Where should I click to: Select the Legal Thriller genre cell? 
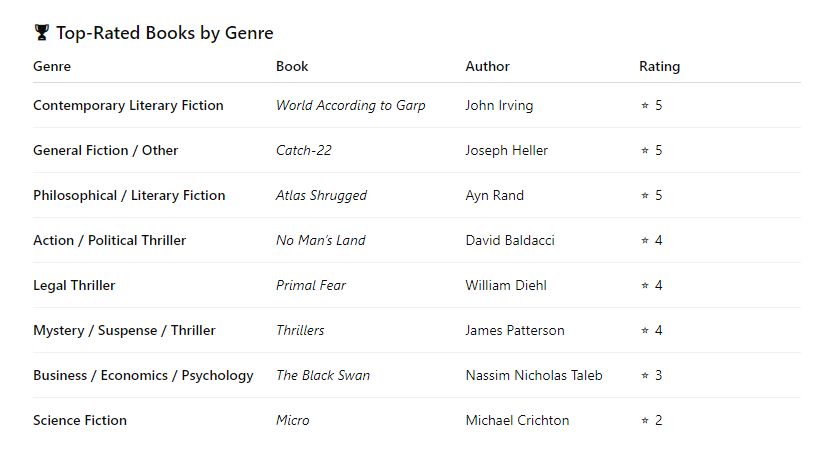click(x=74, y=285)
